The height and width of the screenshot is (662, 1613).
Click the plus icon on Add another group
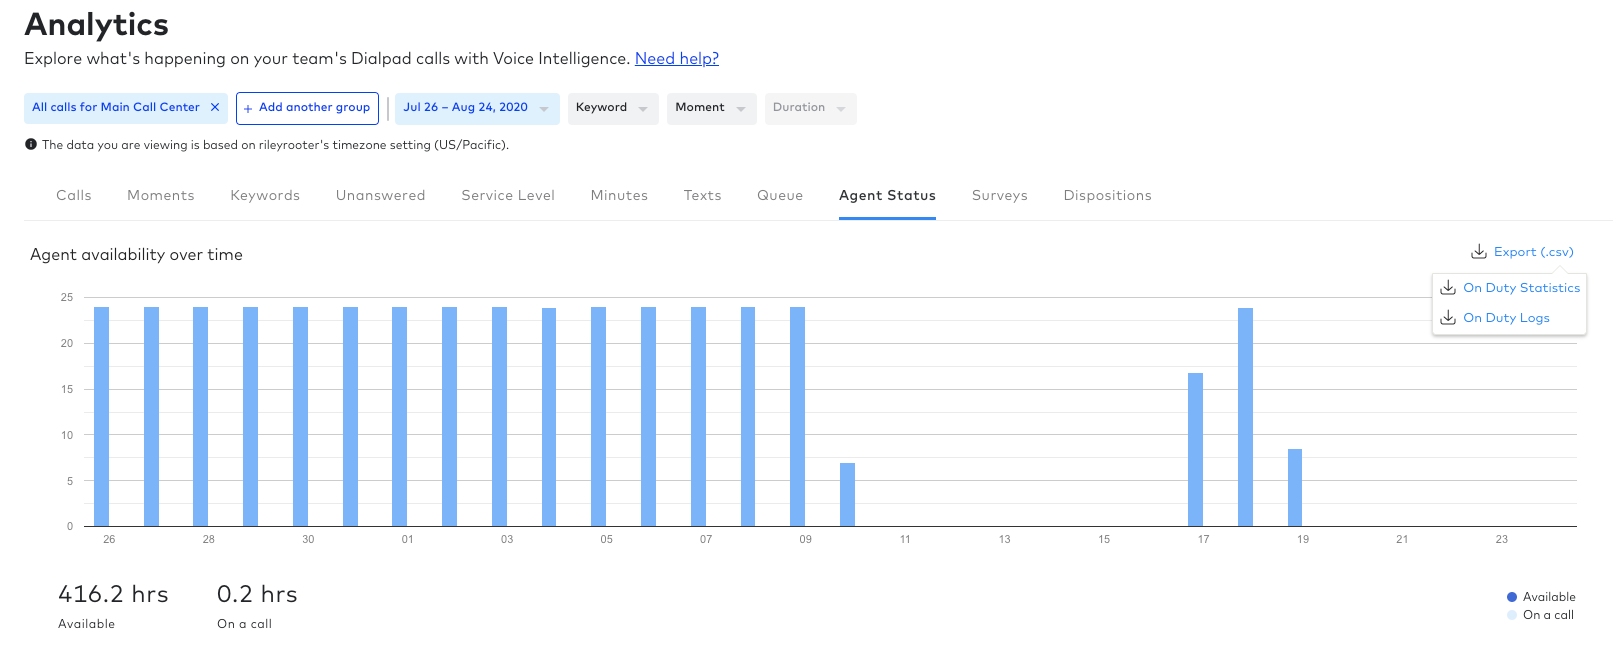248,108
